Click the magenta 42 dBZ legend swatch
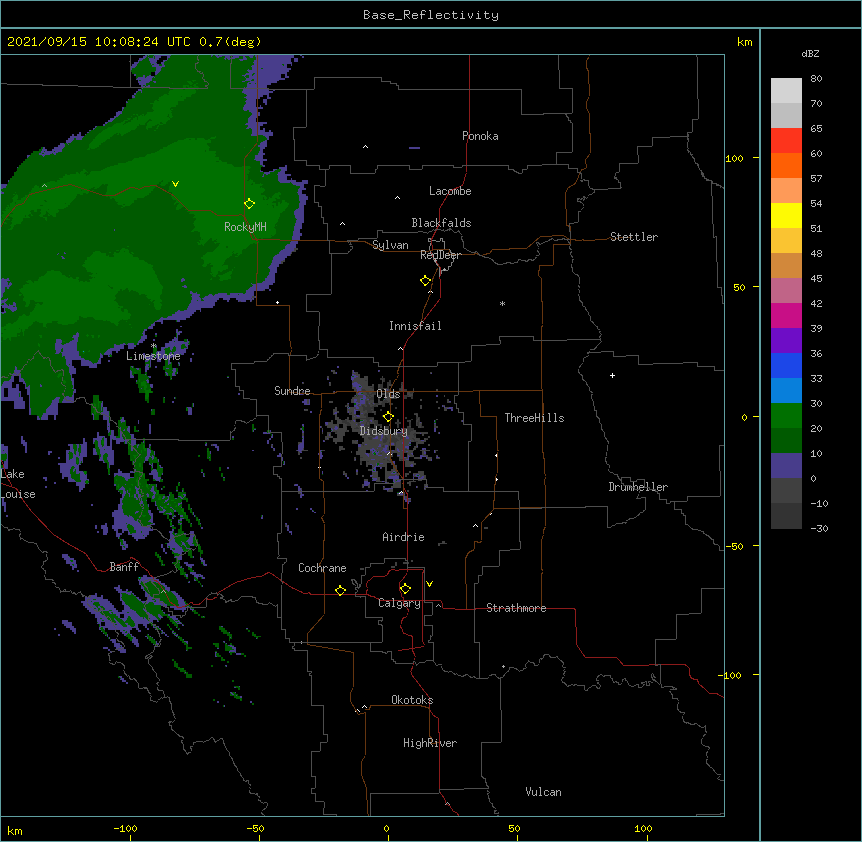The height and width of the screenshot is (842, 862). click(786, 315)
